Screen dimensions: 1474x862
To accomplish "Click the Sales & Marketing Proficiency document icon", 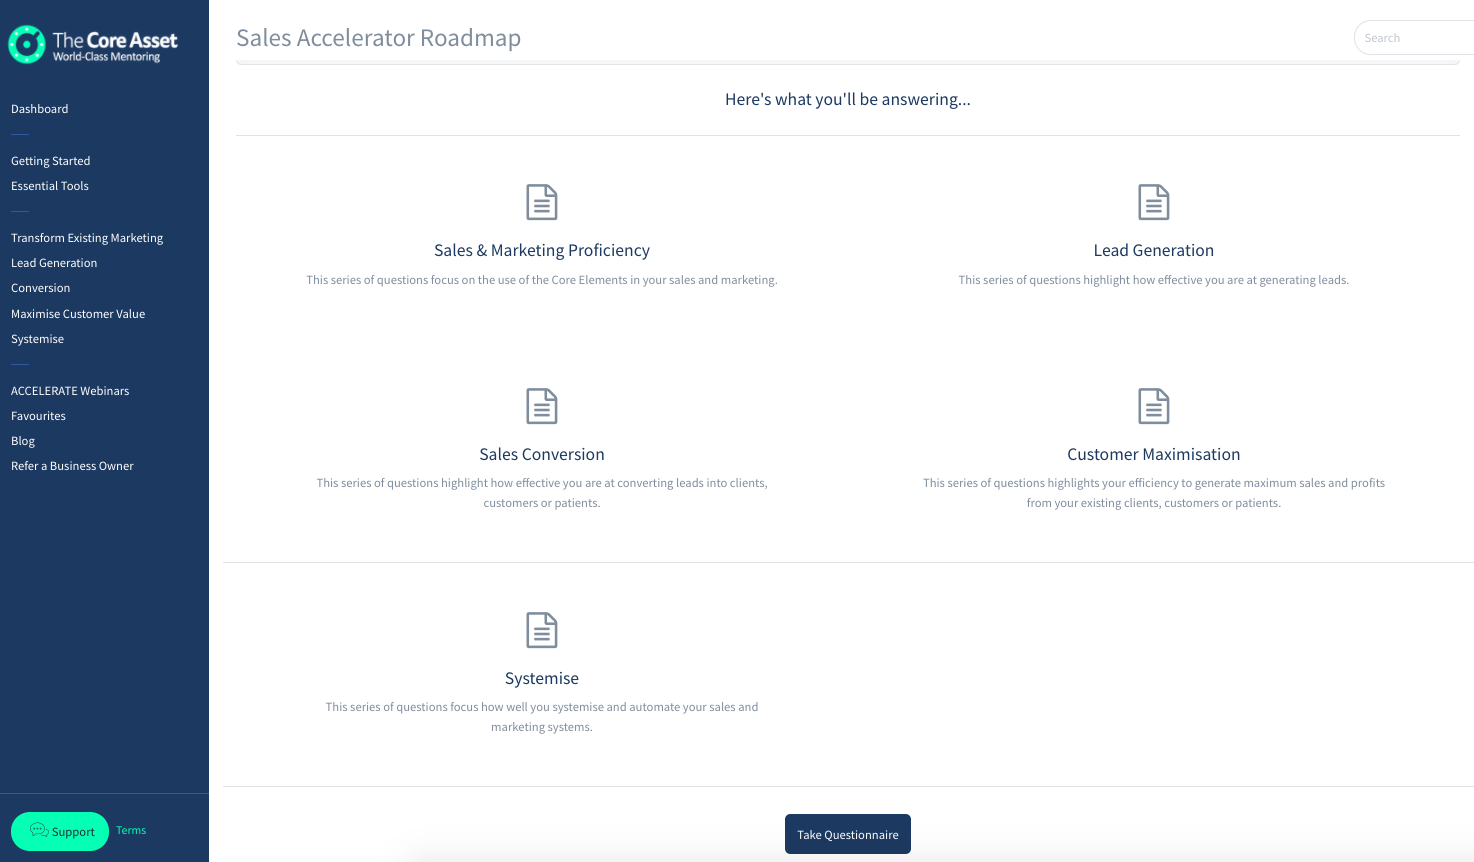I will 541,202.
